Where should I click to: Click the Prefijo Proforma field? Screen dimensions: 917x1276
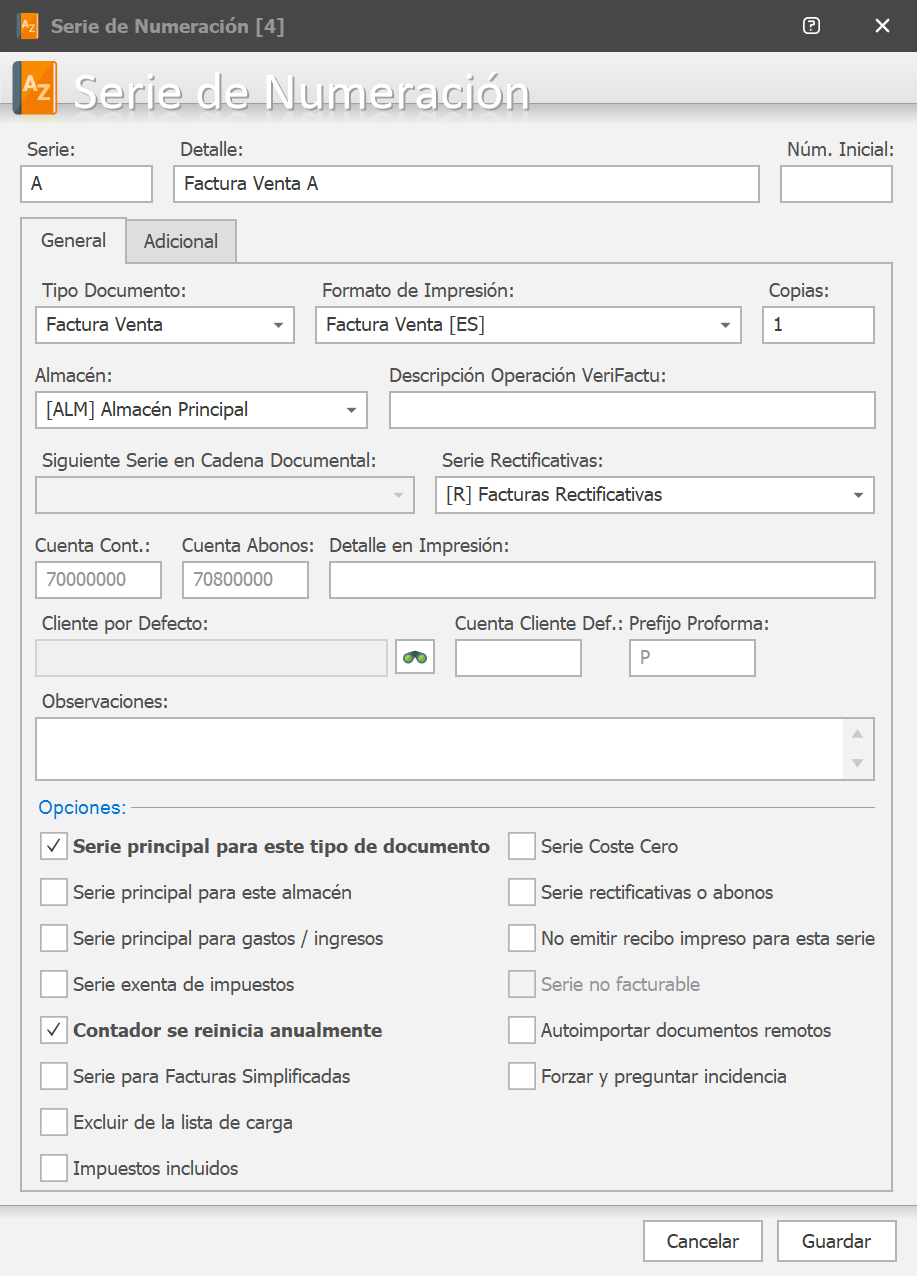tap(692, 658)
